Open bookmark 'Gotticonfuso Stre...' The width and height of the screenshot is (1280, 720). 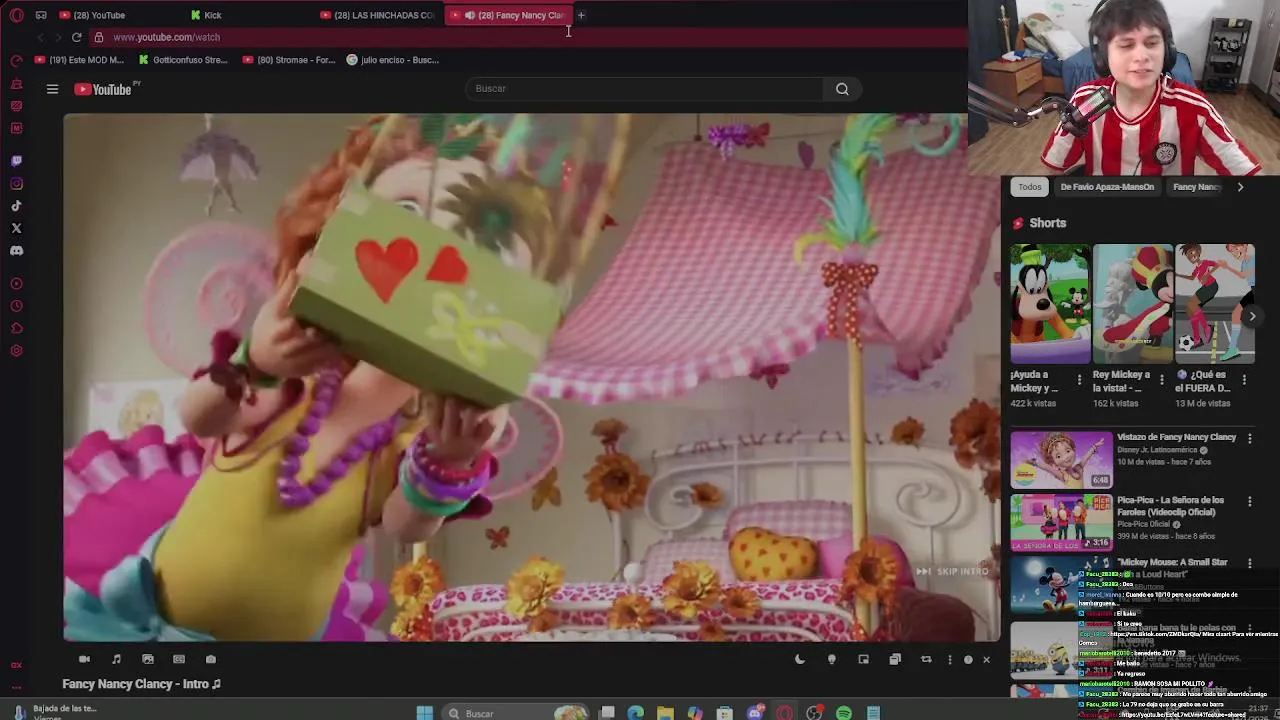pyautogui.click(x=183, y=60)
